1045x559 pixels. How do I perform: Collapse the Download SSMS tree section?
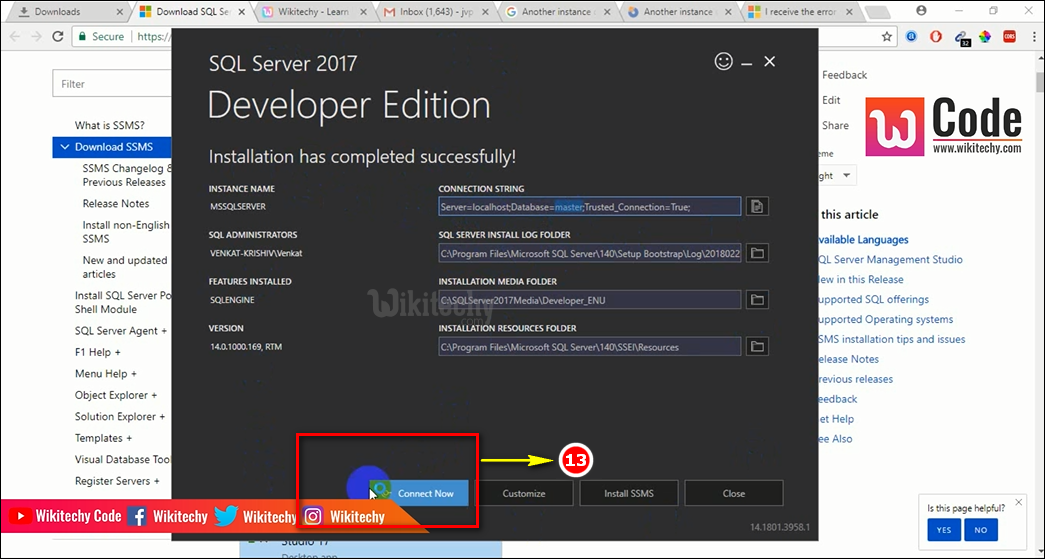pos(65,147)
